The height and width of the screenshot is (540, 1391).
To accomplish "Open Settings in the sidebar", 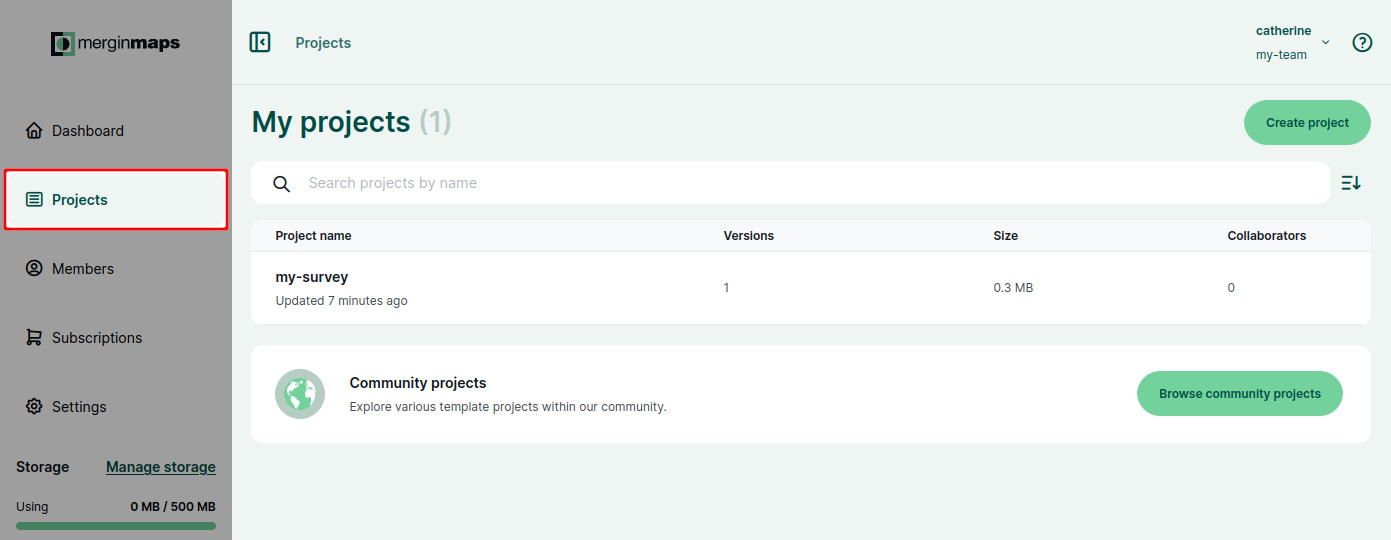I will point(116,407).
